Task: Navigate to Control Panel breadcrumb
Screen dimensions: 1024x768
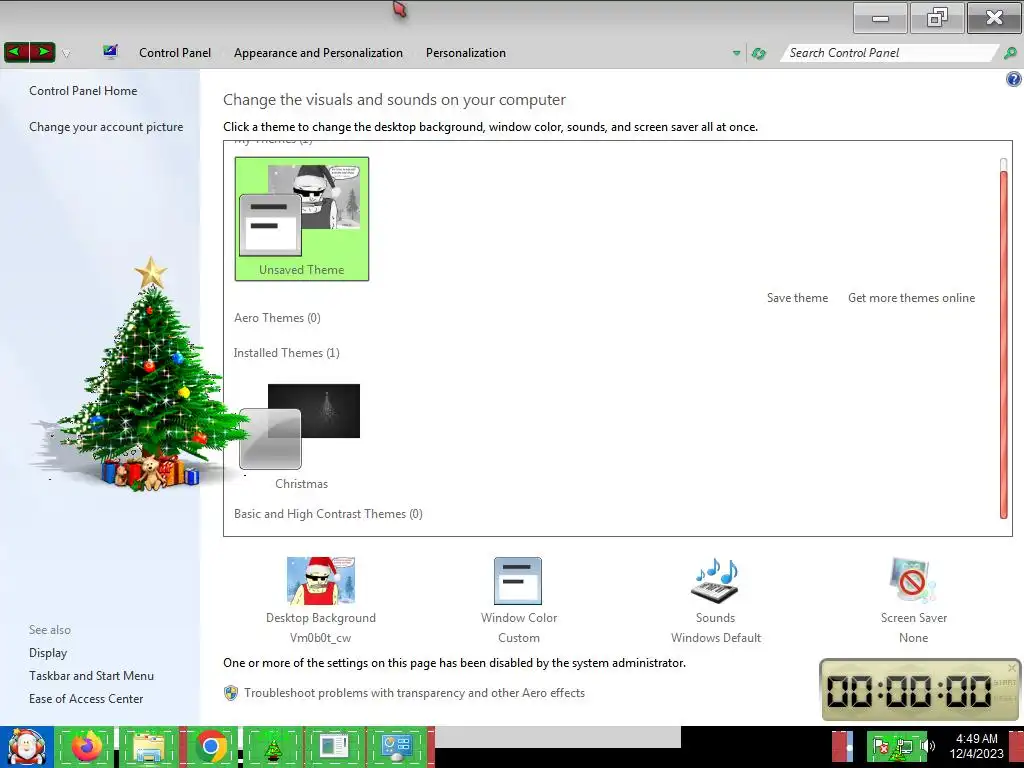Action: [x=175, y=53]
